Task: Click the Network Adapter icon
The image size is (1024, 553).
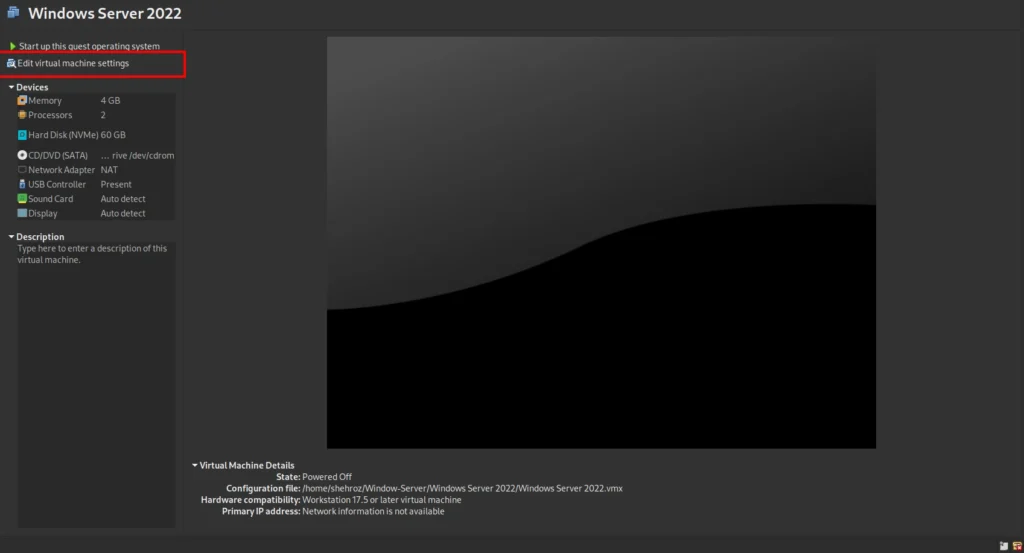Action: pos(22,170)
